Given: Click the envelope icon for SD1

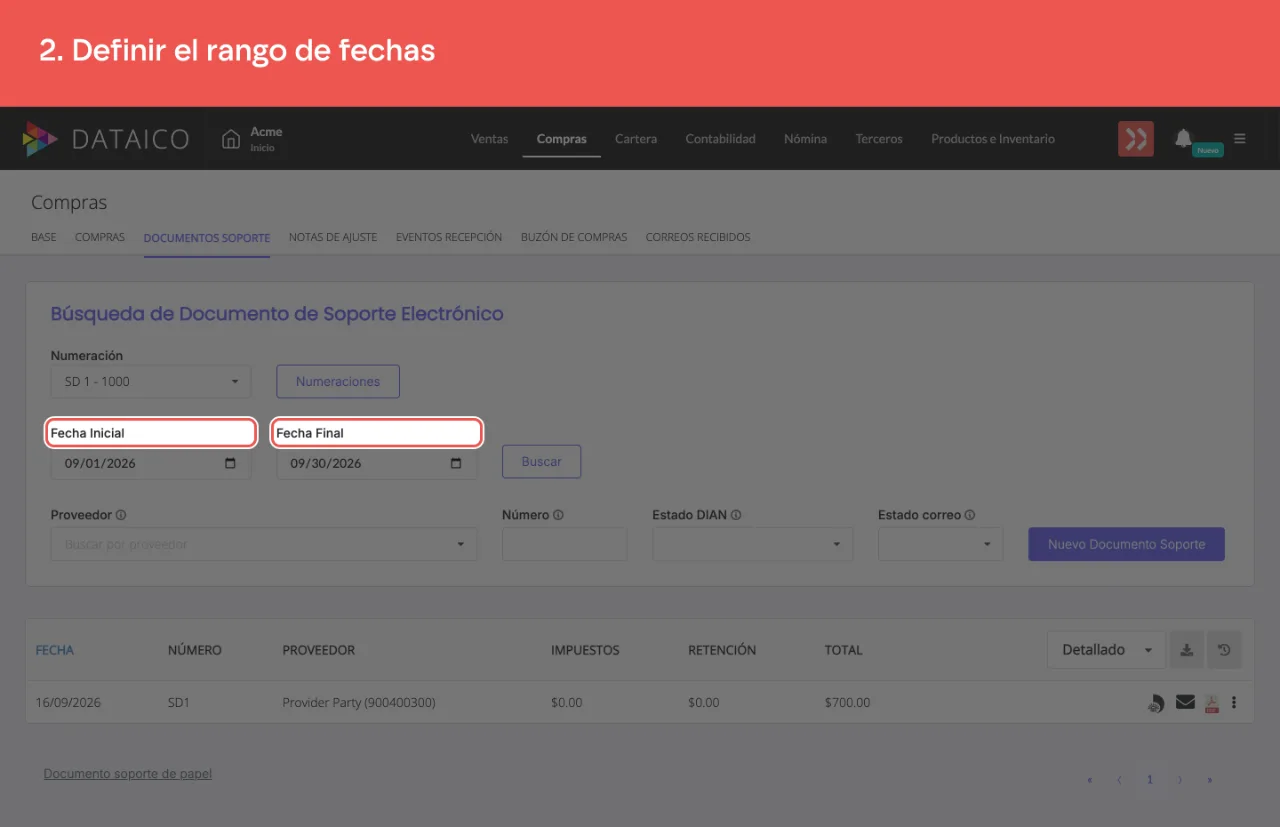Looking at the screenshot, I should pos(1185,702).
